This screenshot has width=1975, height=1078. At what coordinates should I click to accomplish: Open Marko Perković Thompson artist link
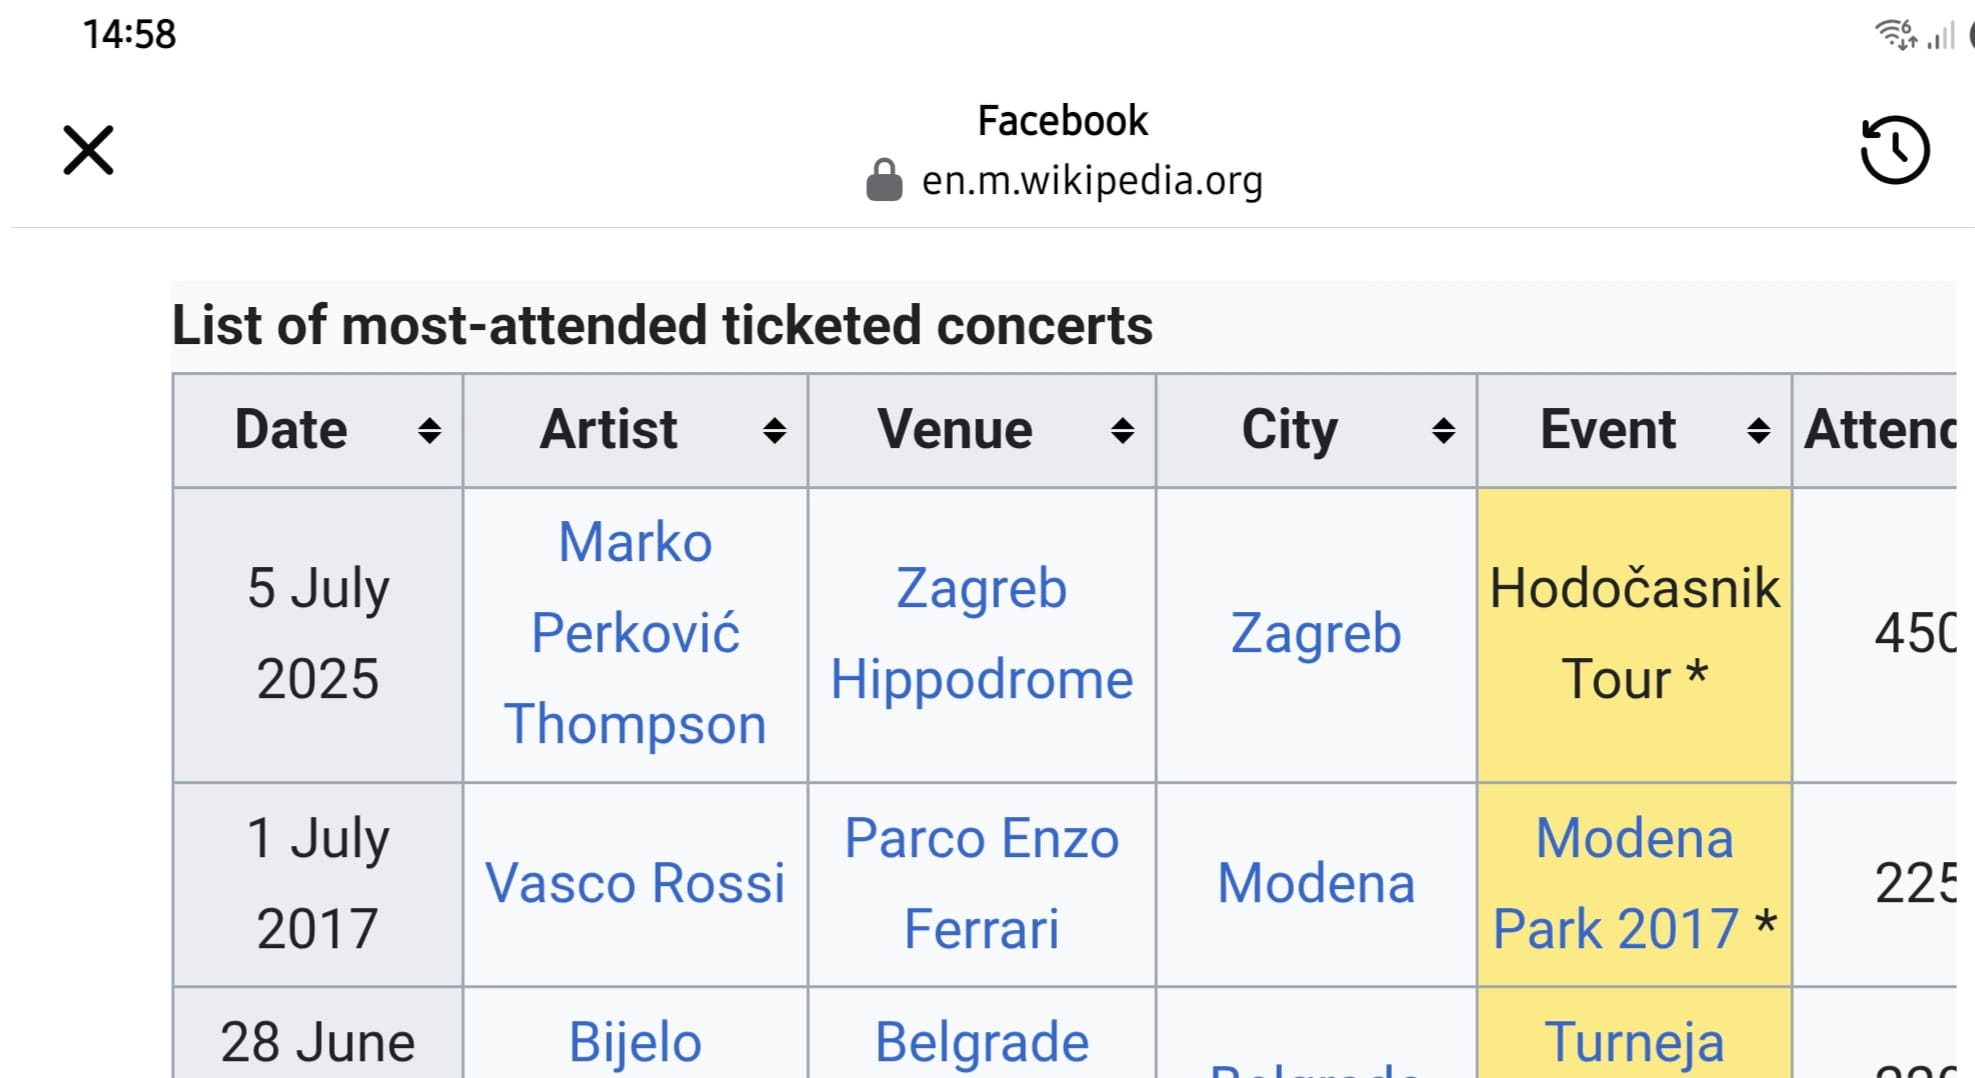click(x=635, y=633)
